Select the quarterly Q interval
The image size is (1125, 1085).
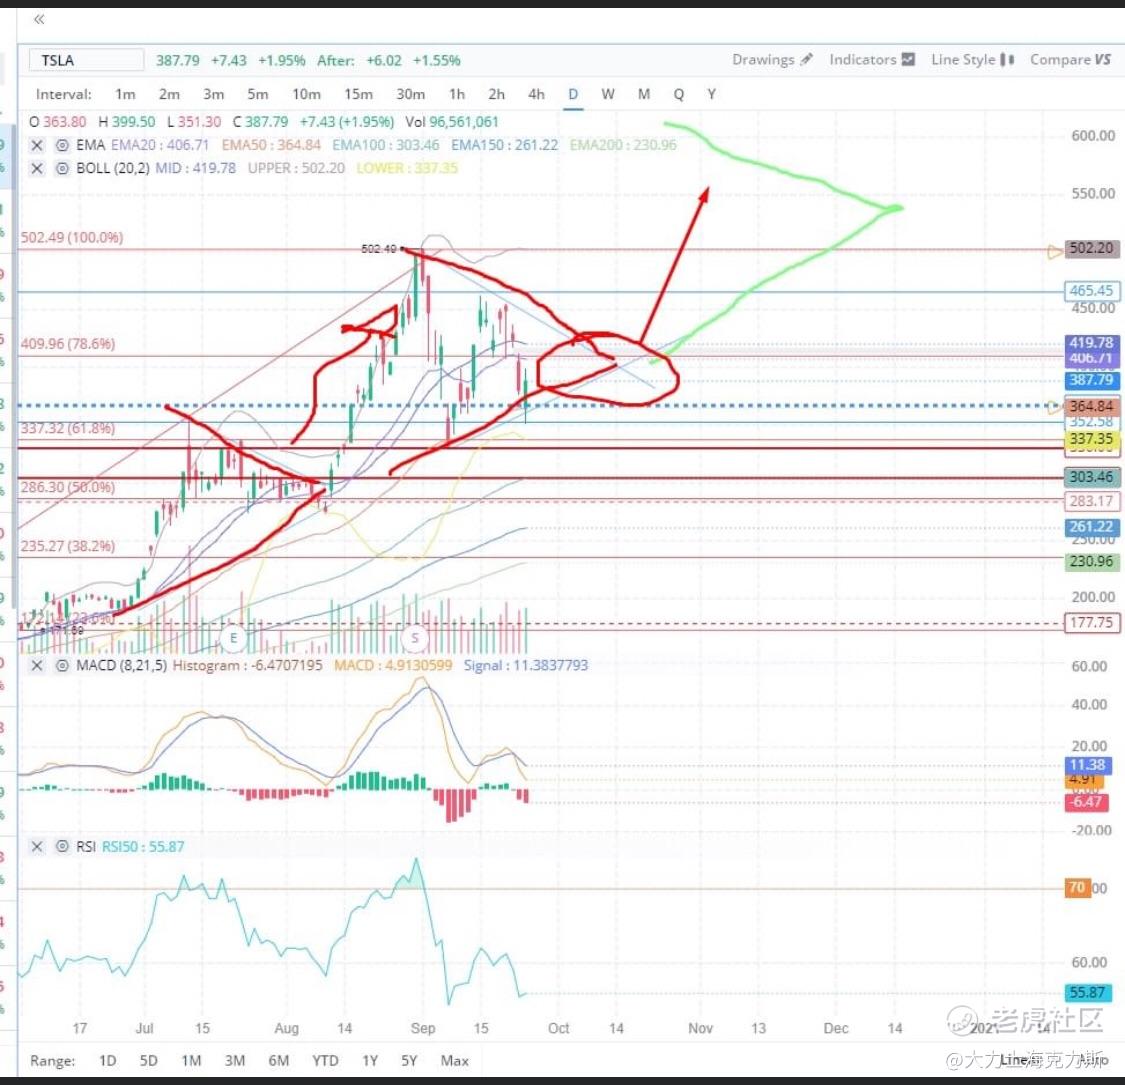pyautogui.click(x=679, y=94)
